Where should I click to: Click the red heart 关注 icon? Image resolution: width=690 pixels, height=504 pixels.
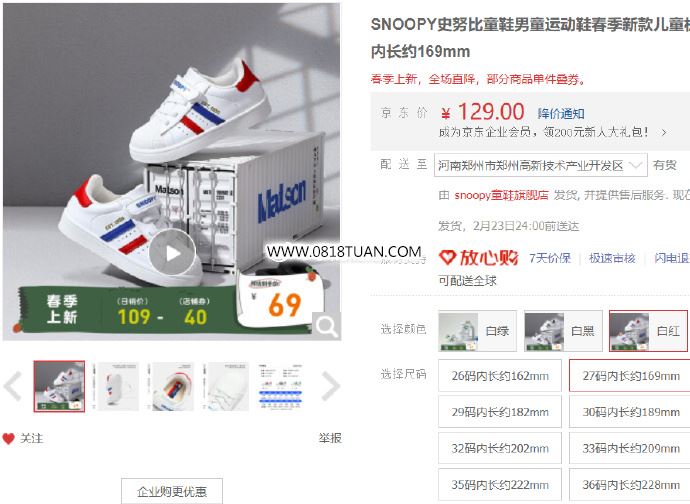tap(8, 438)
